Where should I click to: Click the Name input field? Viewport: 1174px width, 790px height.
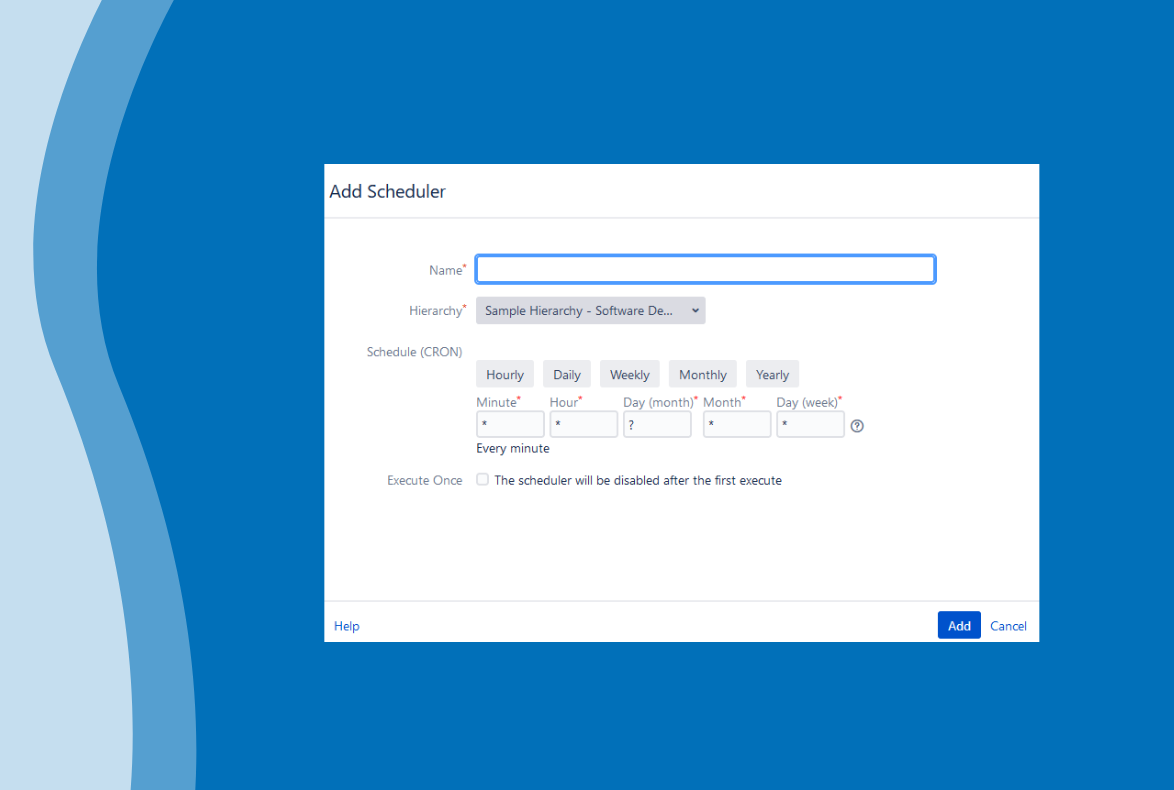(x=705, y=268)
